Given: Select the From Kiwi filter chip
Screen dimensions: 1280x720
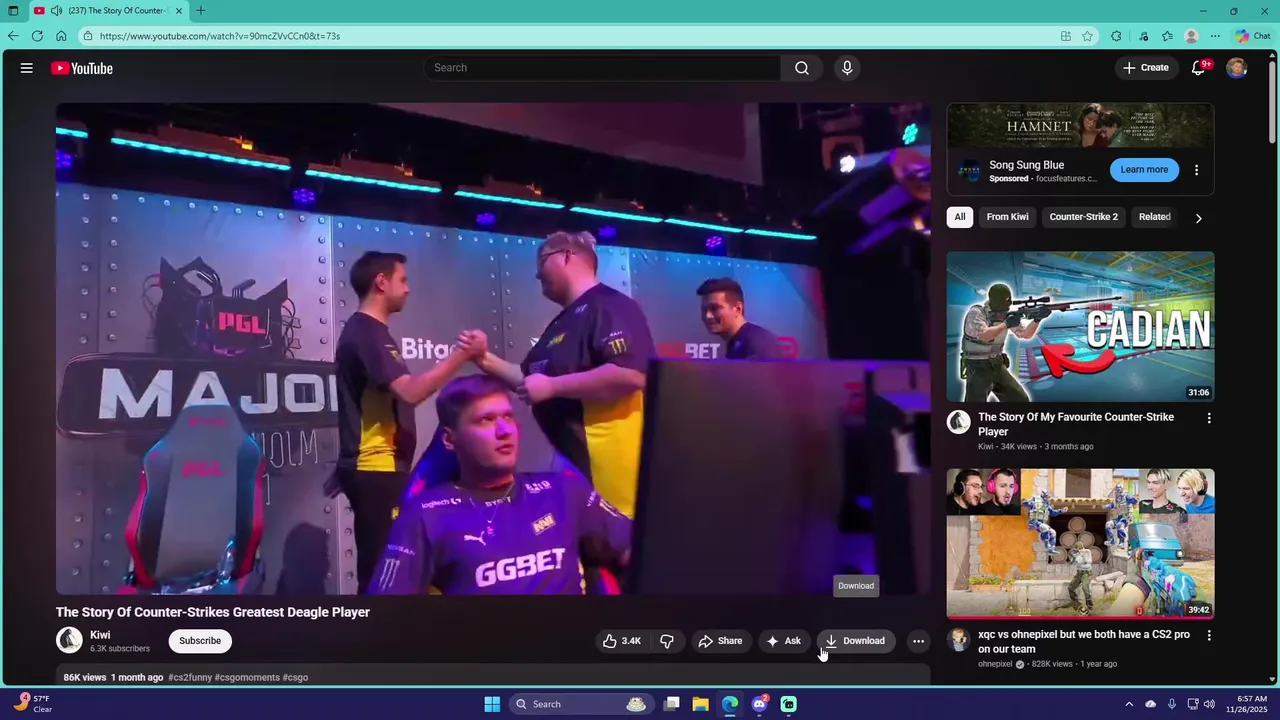Looking at the screenshot, I should click(1007, 217).
